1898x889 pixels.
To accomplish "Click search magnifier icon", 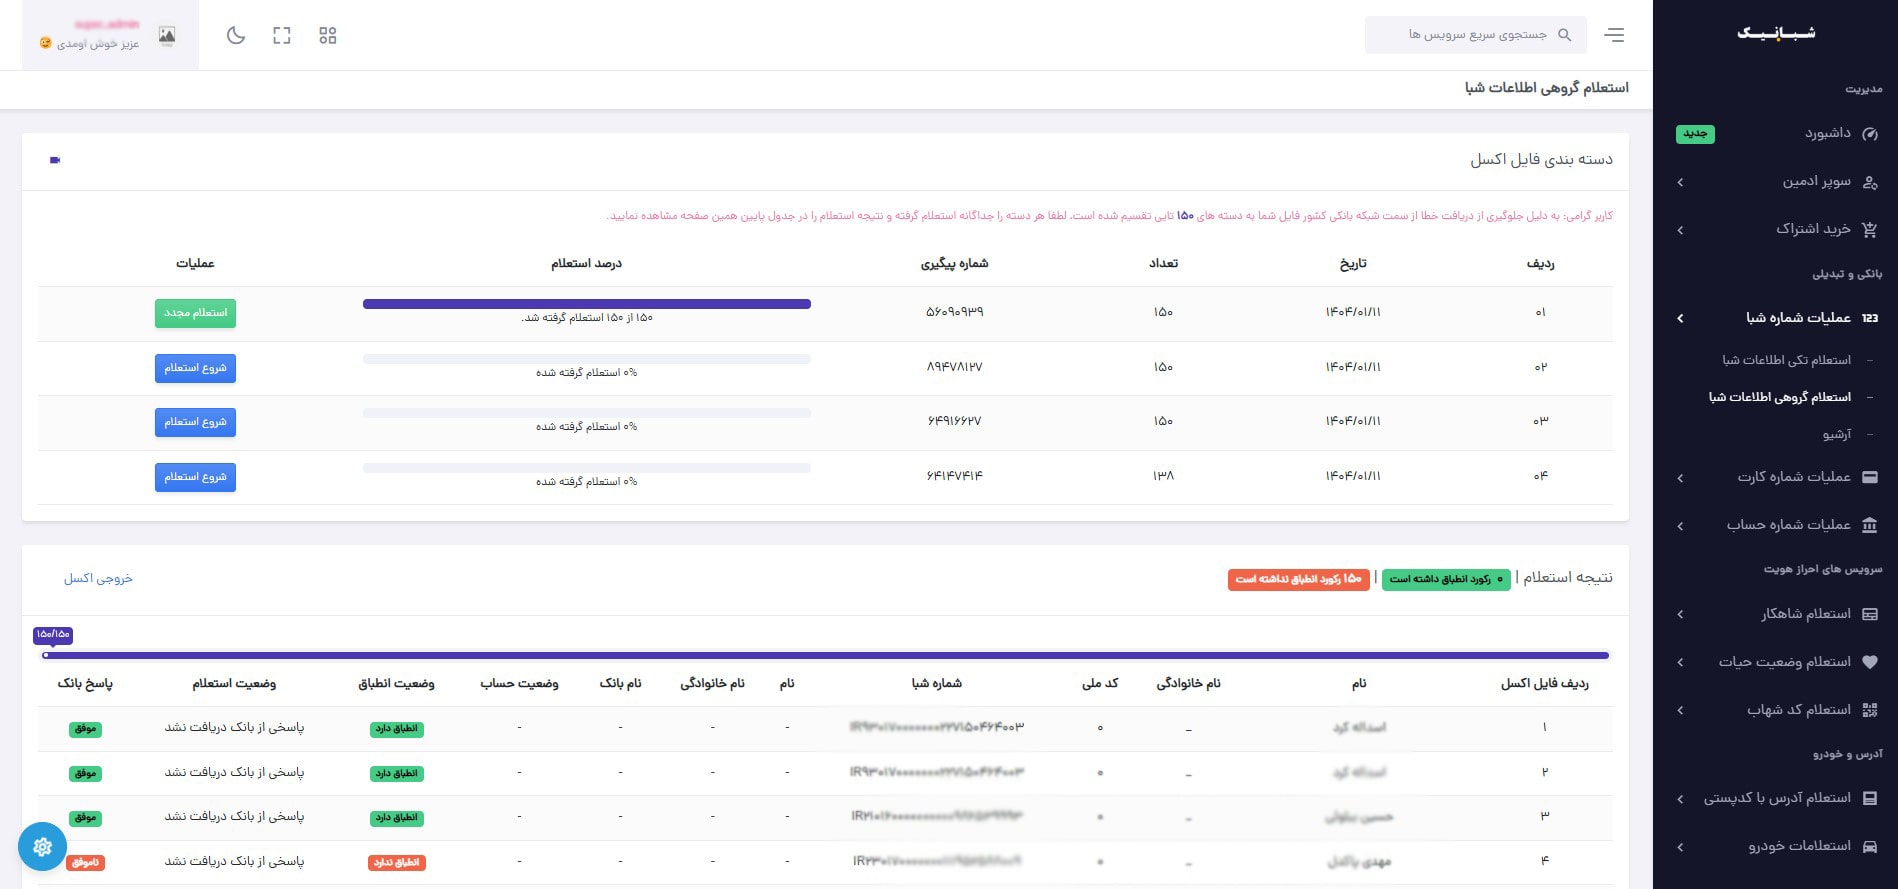I will tap(1565, 35).
